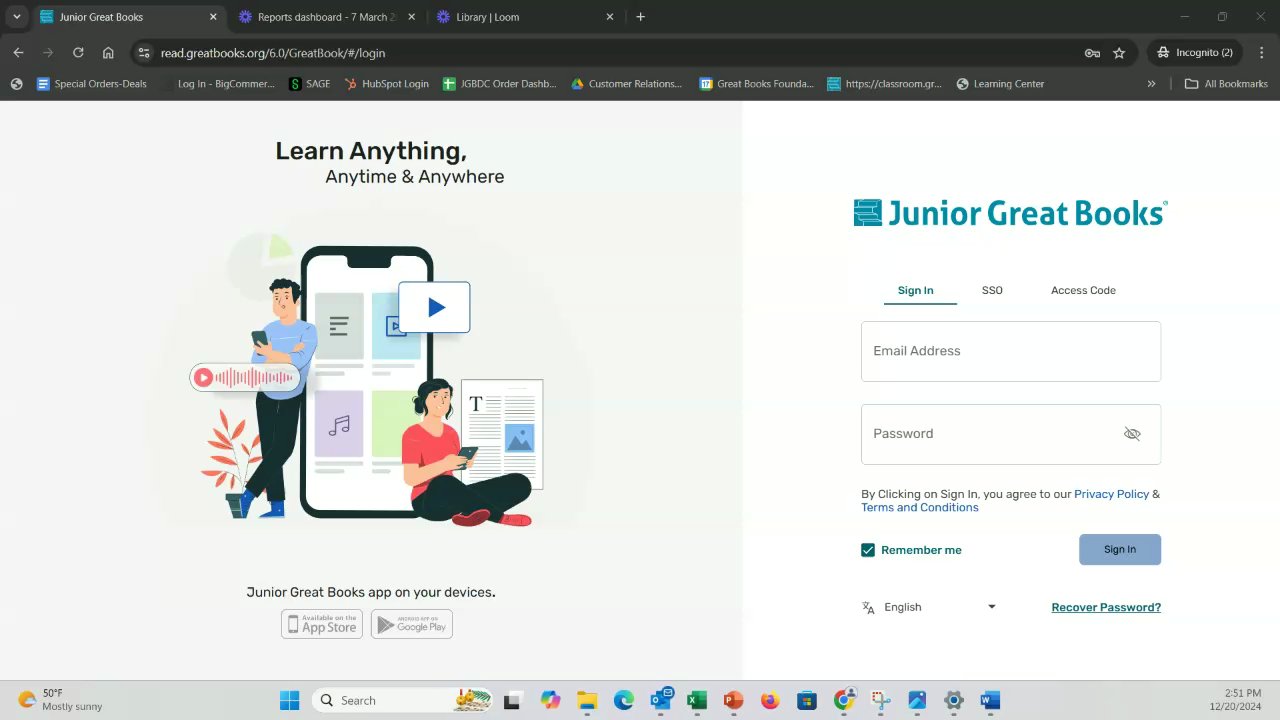The width and height of the screenshot is (1280, 720).
Task: Open the Log In - BigCommerce bookmark
Action: point(217,84)
